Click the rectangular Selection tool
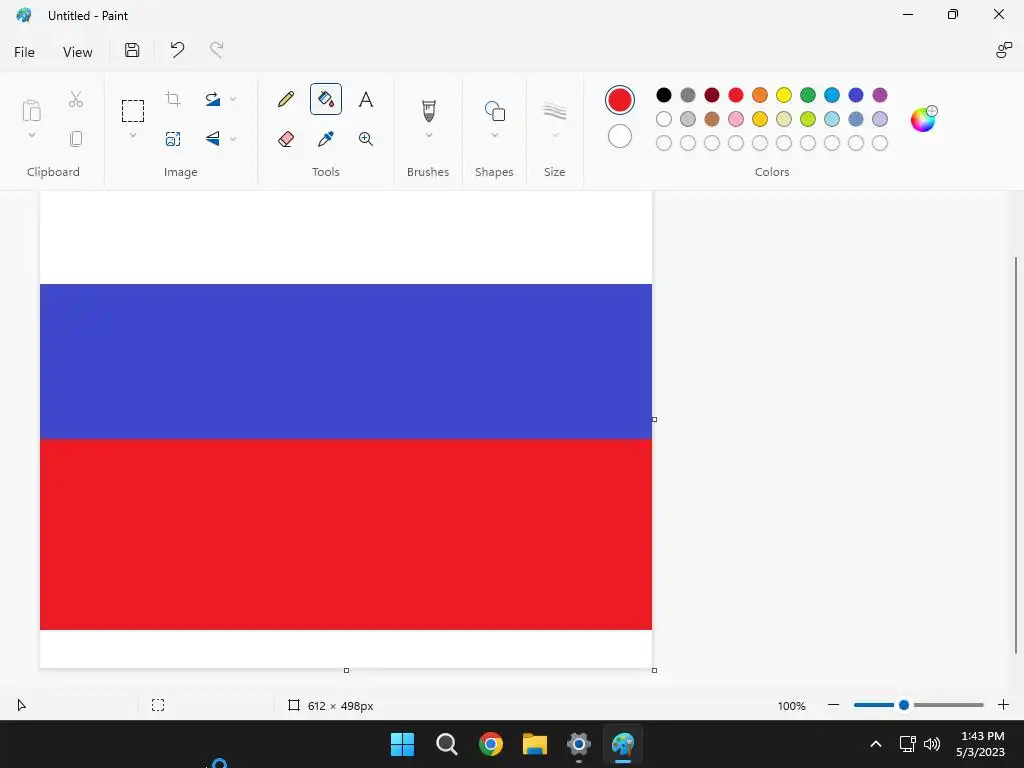1024x768 pixels. [133, 111]
